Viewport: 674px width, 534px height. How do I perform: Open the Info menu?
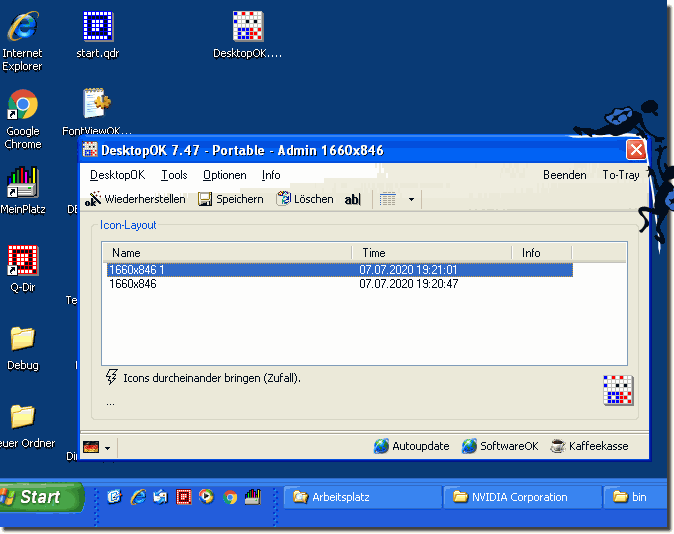pos(271,175)
